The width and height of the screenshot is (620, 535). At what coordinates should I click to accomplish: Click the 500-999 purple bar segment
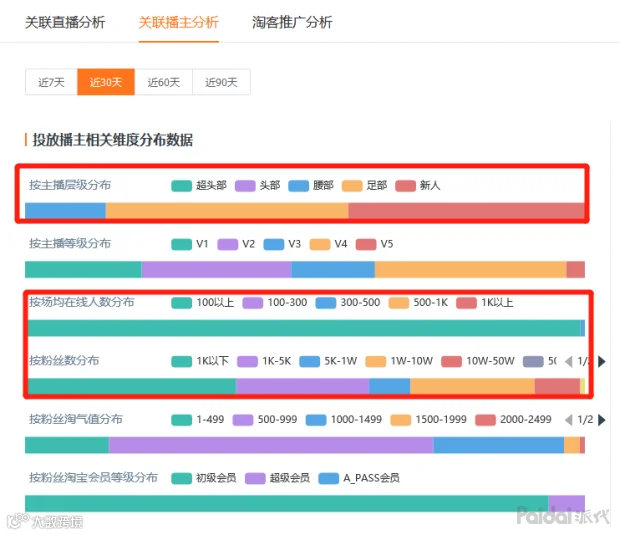click(x=271, y=445)
